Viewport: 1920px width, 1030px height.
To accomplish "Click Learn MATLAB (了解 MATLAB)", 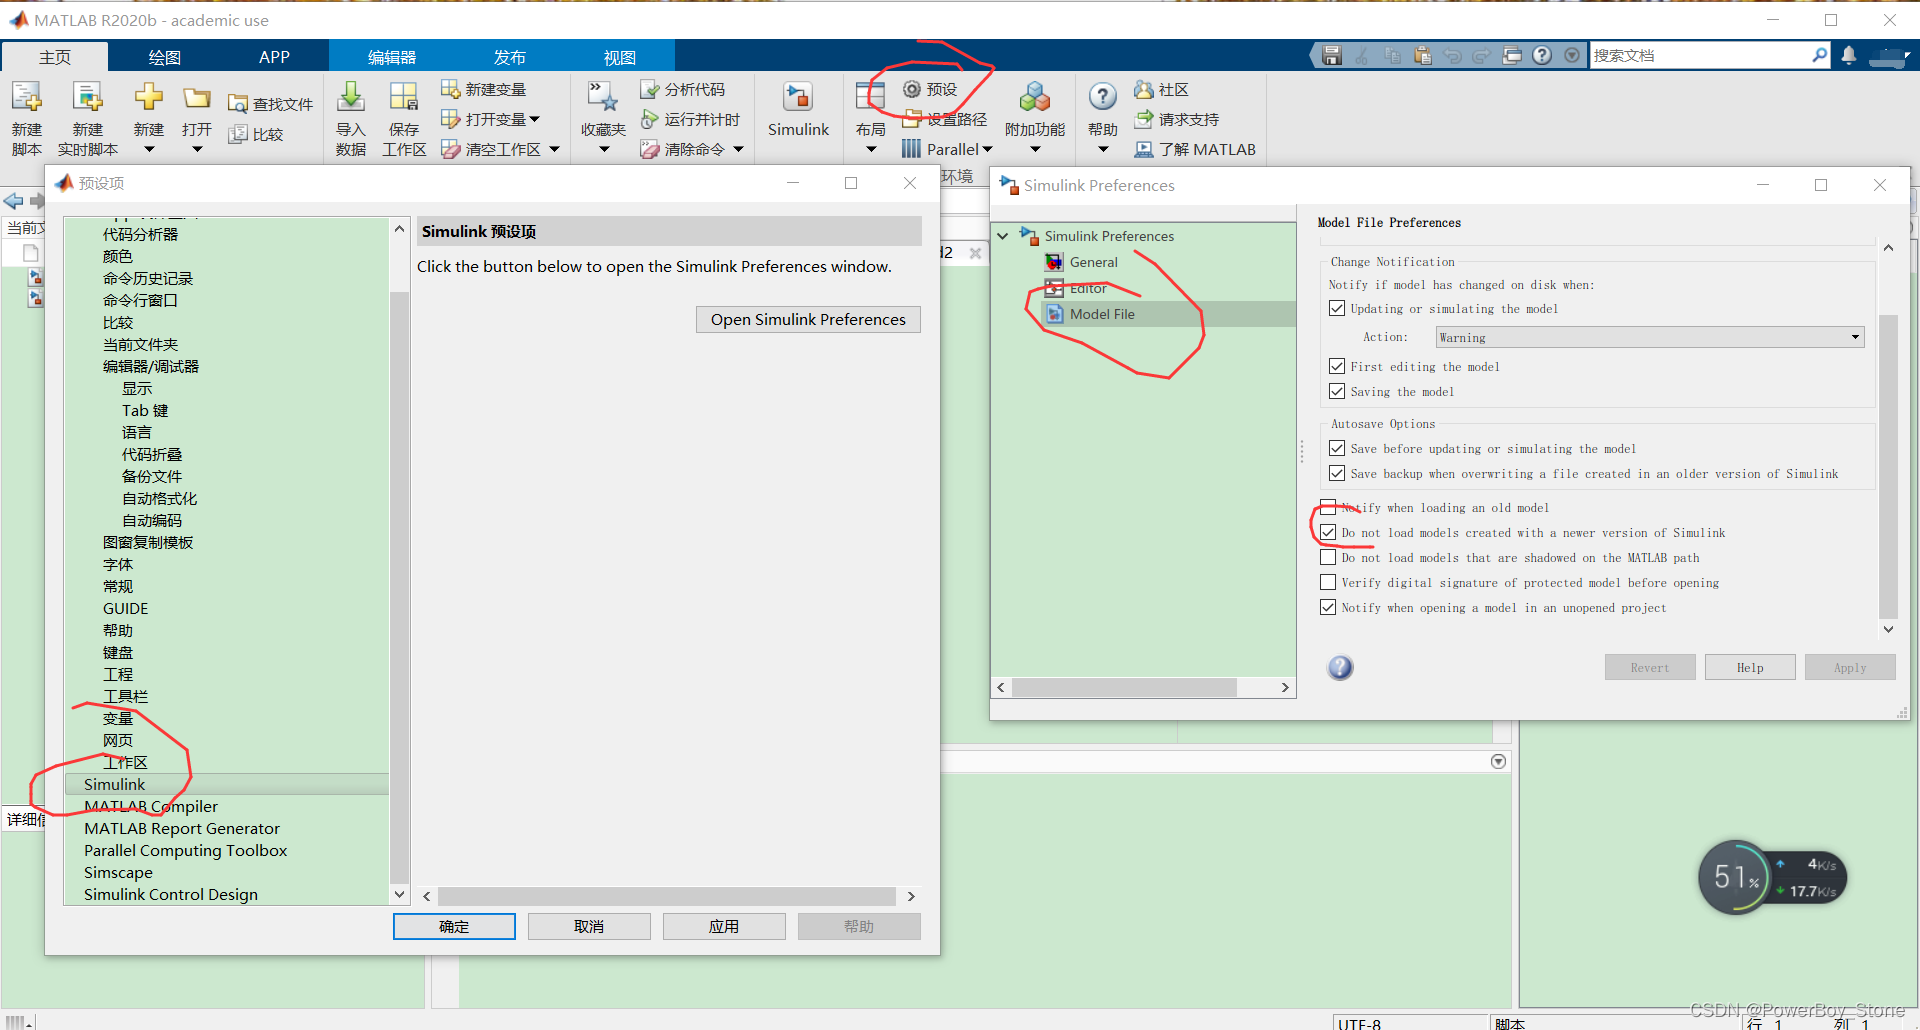I will tap(1195, 149).
